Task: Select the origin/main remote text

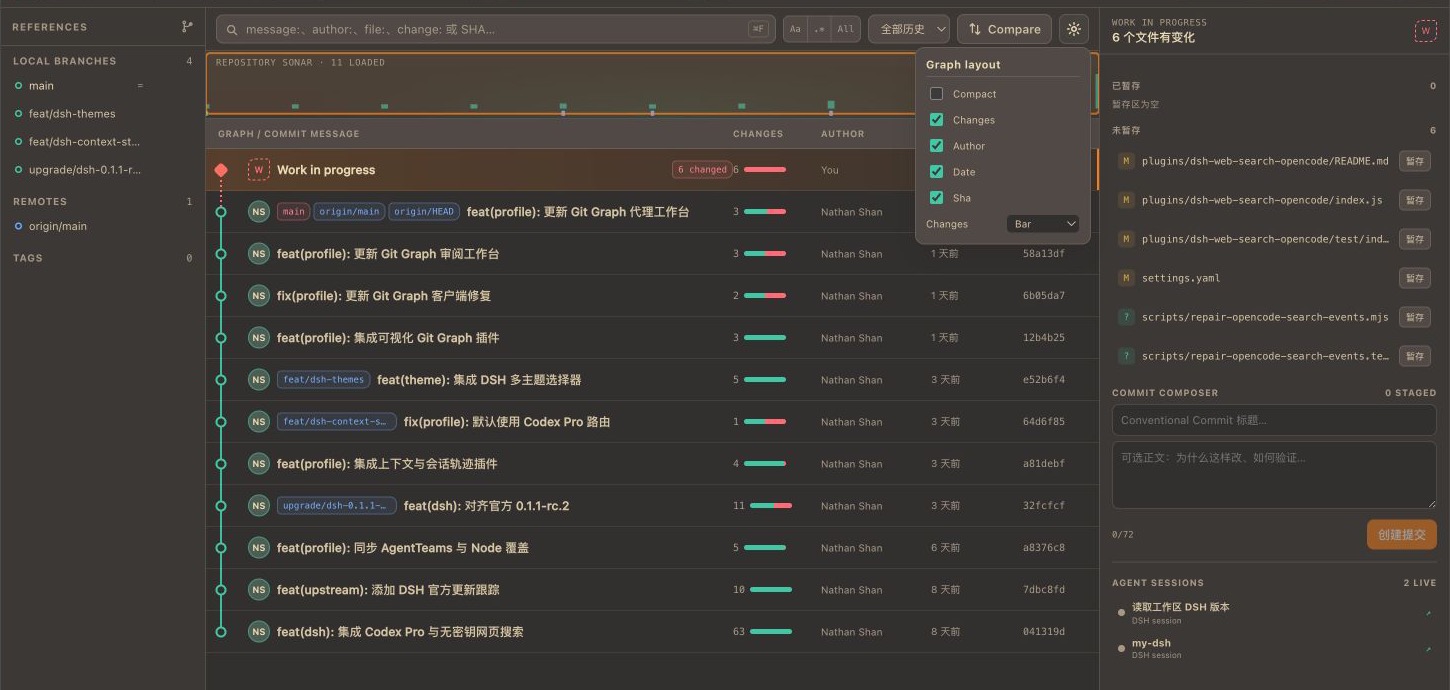Action: click(58, 226)
